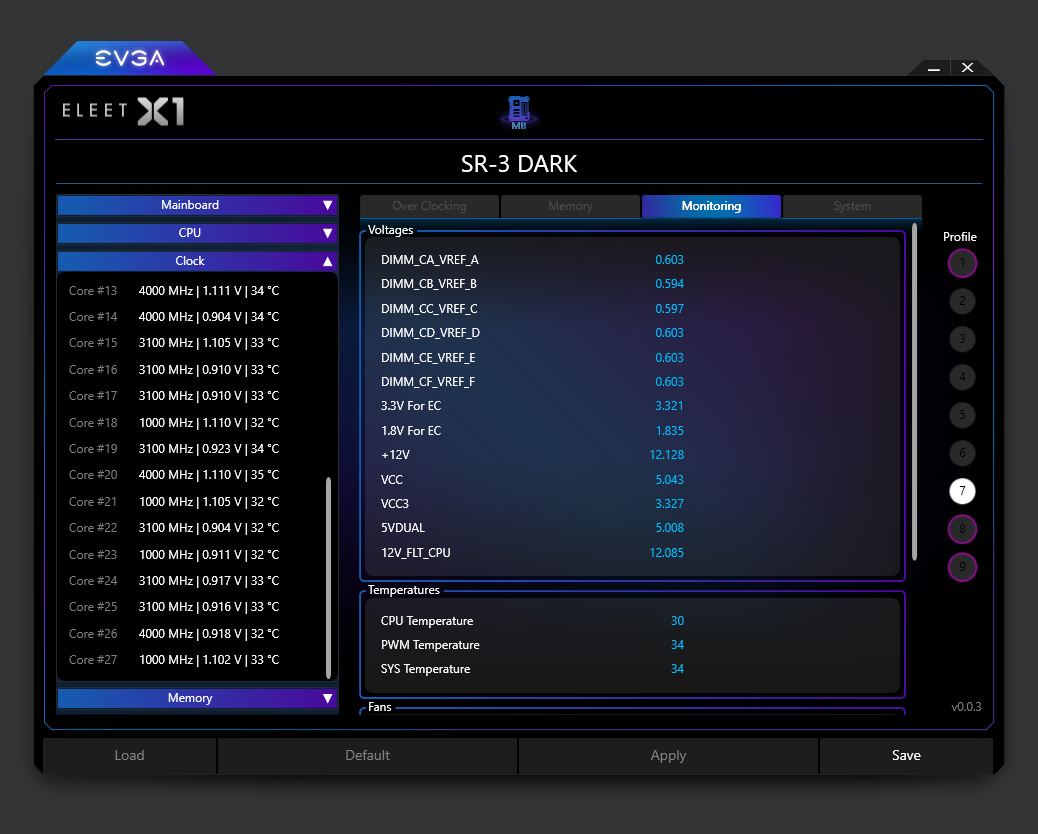This screenshot has height=834, width=1038.
Task: Click the Core #17 row
Action: (174, 396)
